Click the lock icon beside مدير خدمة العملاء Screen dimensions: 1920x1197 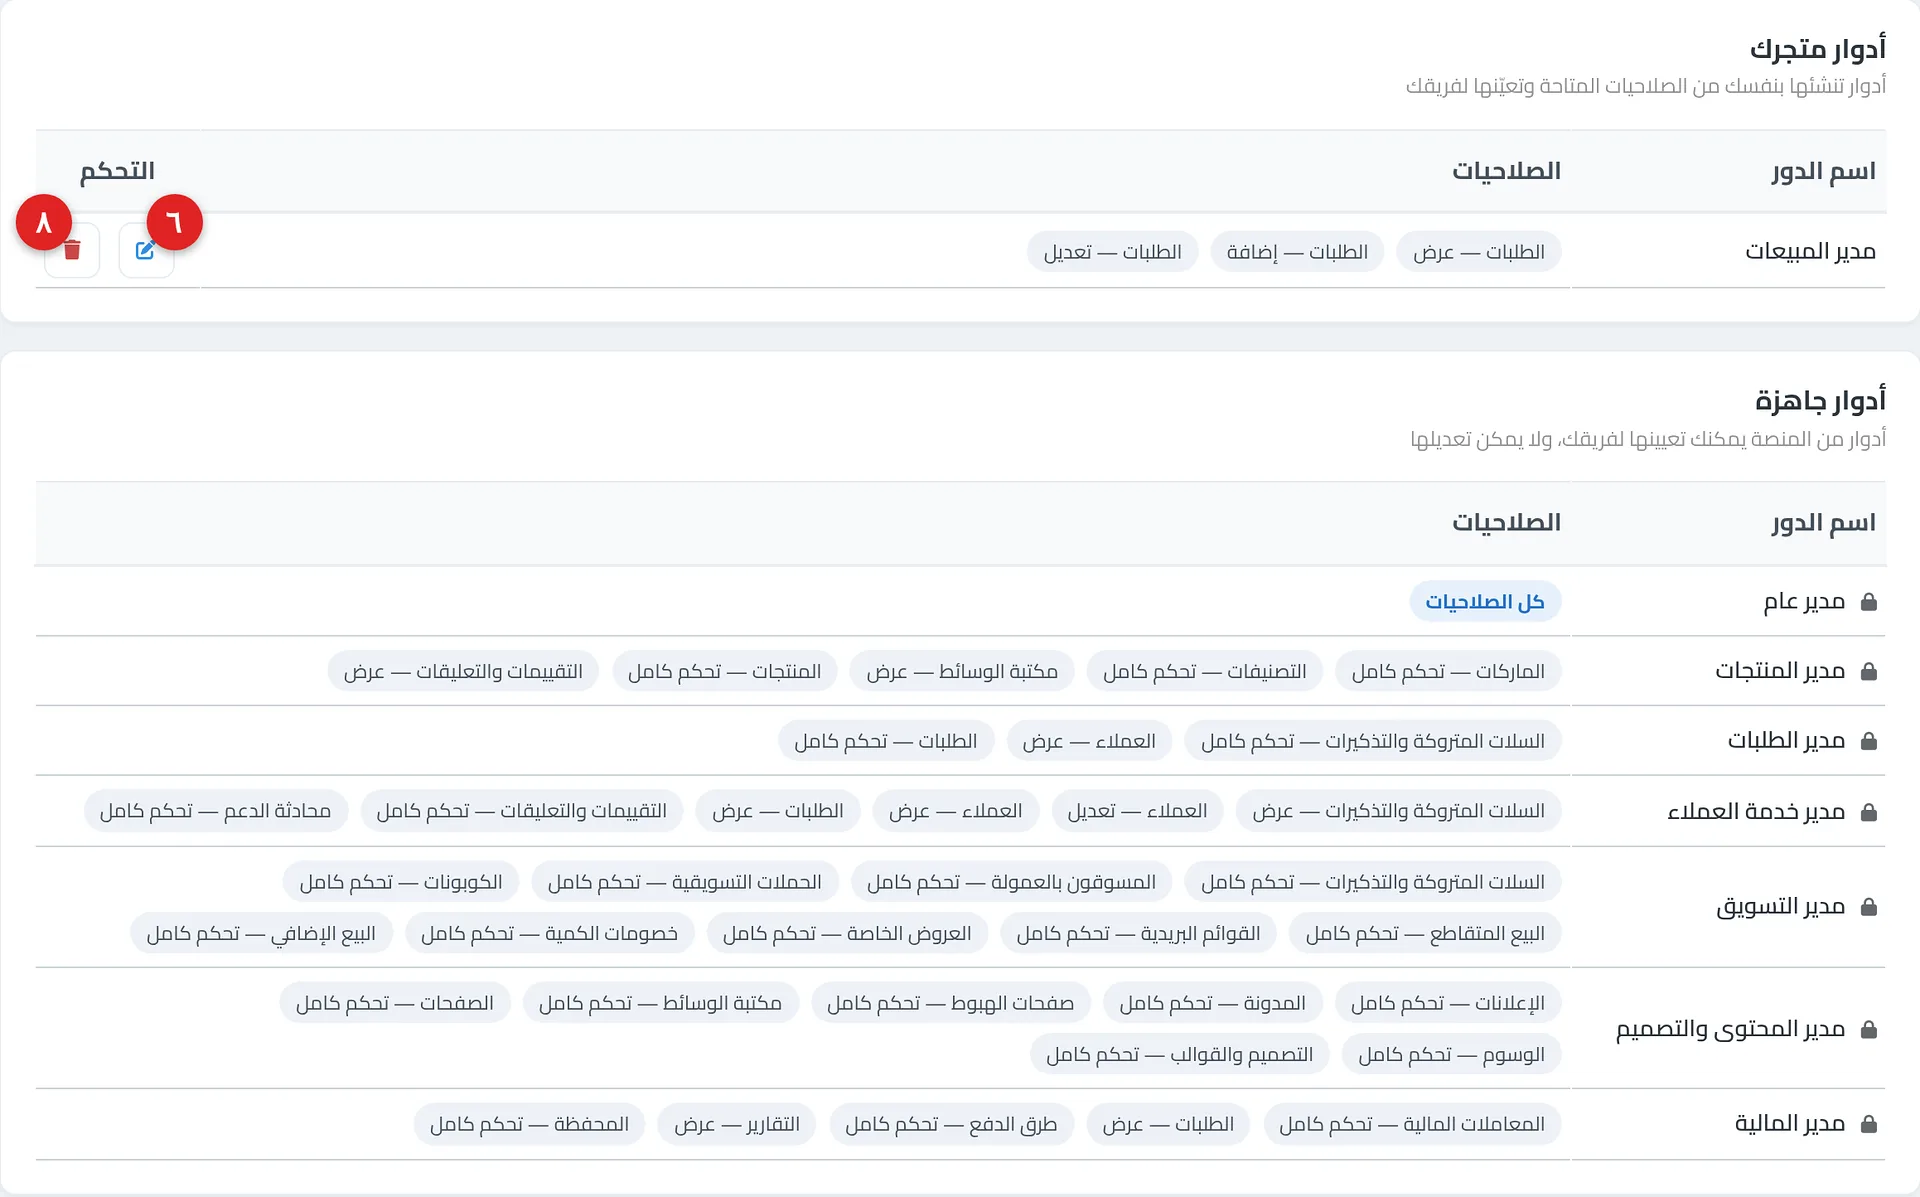click(x=1868, y=812)
